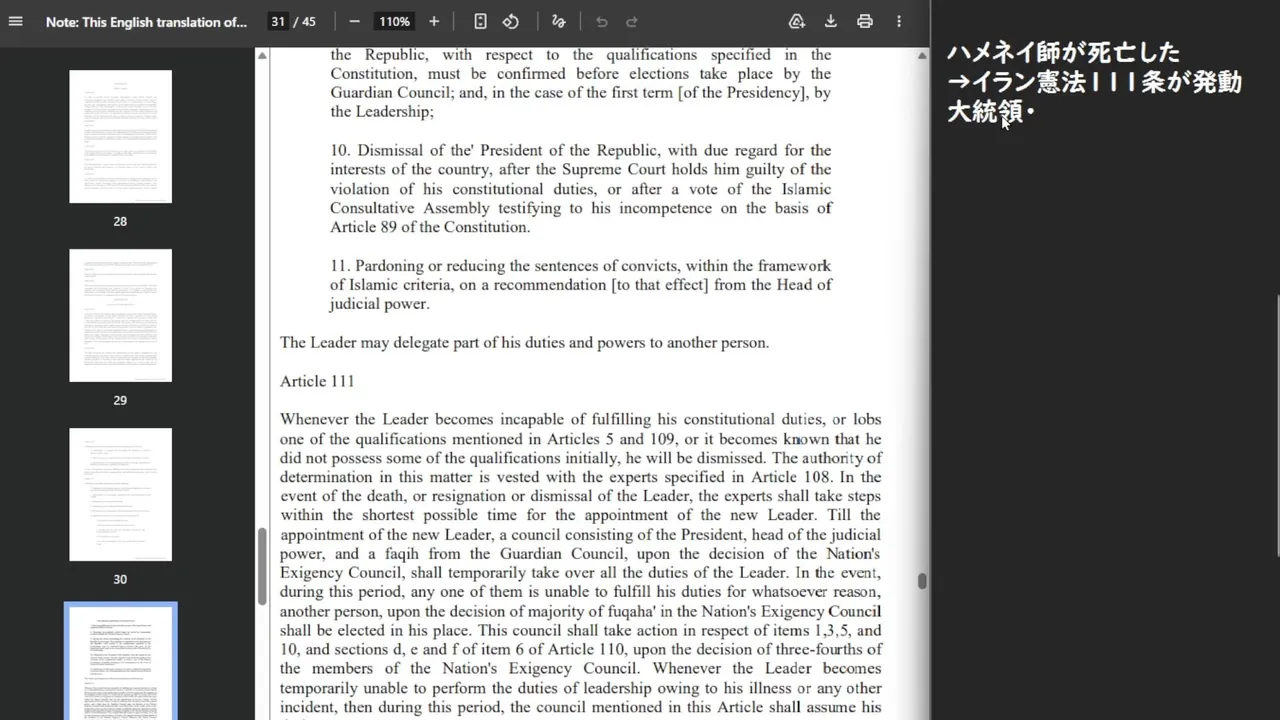The image size is (1280, 720).
Task: Click the Japanese text 'ハメネイ師が死亡した'
Action: coord(1064,52)
